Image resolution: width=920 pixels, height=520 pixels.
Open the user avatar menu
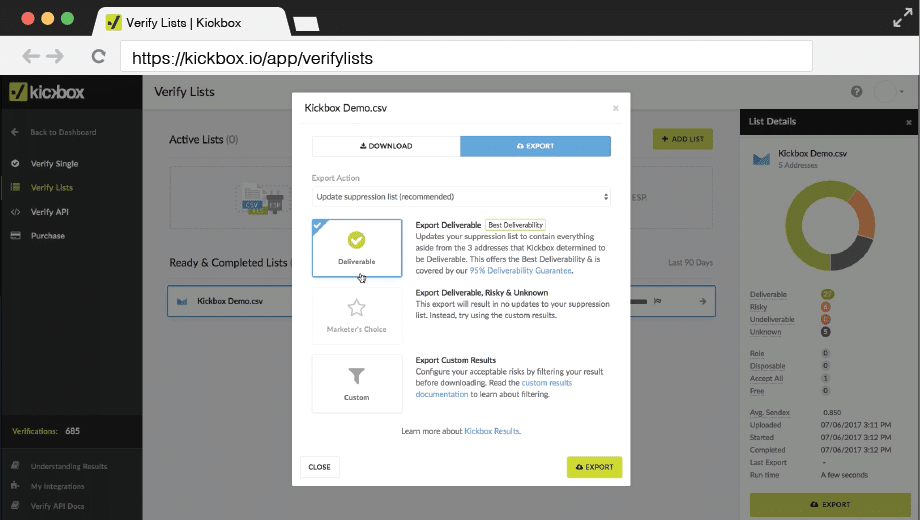click(889, 92)
